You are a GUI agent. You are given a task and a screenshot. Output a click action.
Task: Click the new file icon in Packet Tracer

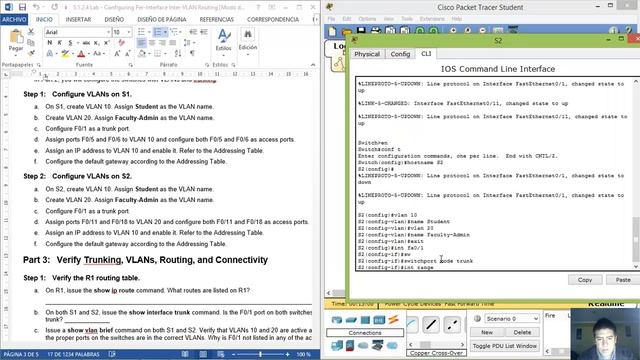click(332, 31)
